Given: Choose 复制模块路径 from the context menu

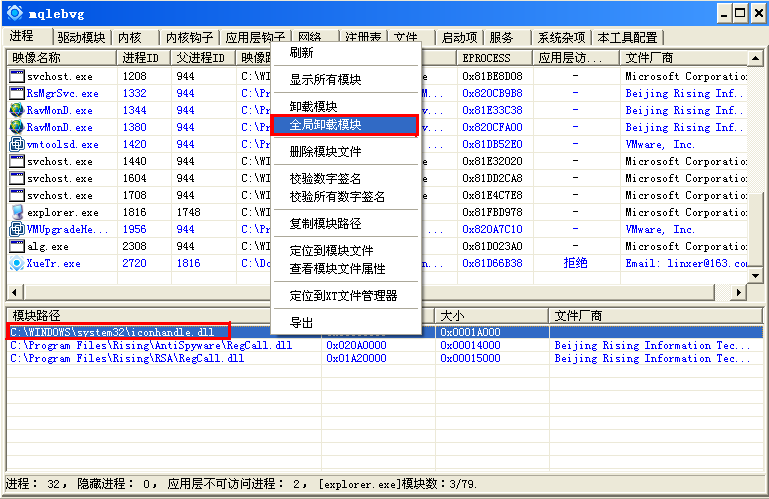Looking at the screenshot, I should pos(325,224).
